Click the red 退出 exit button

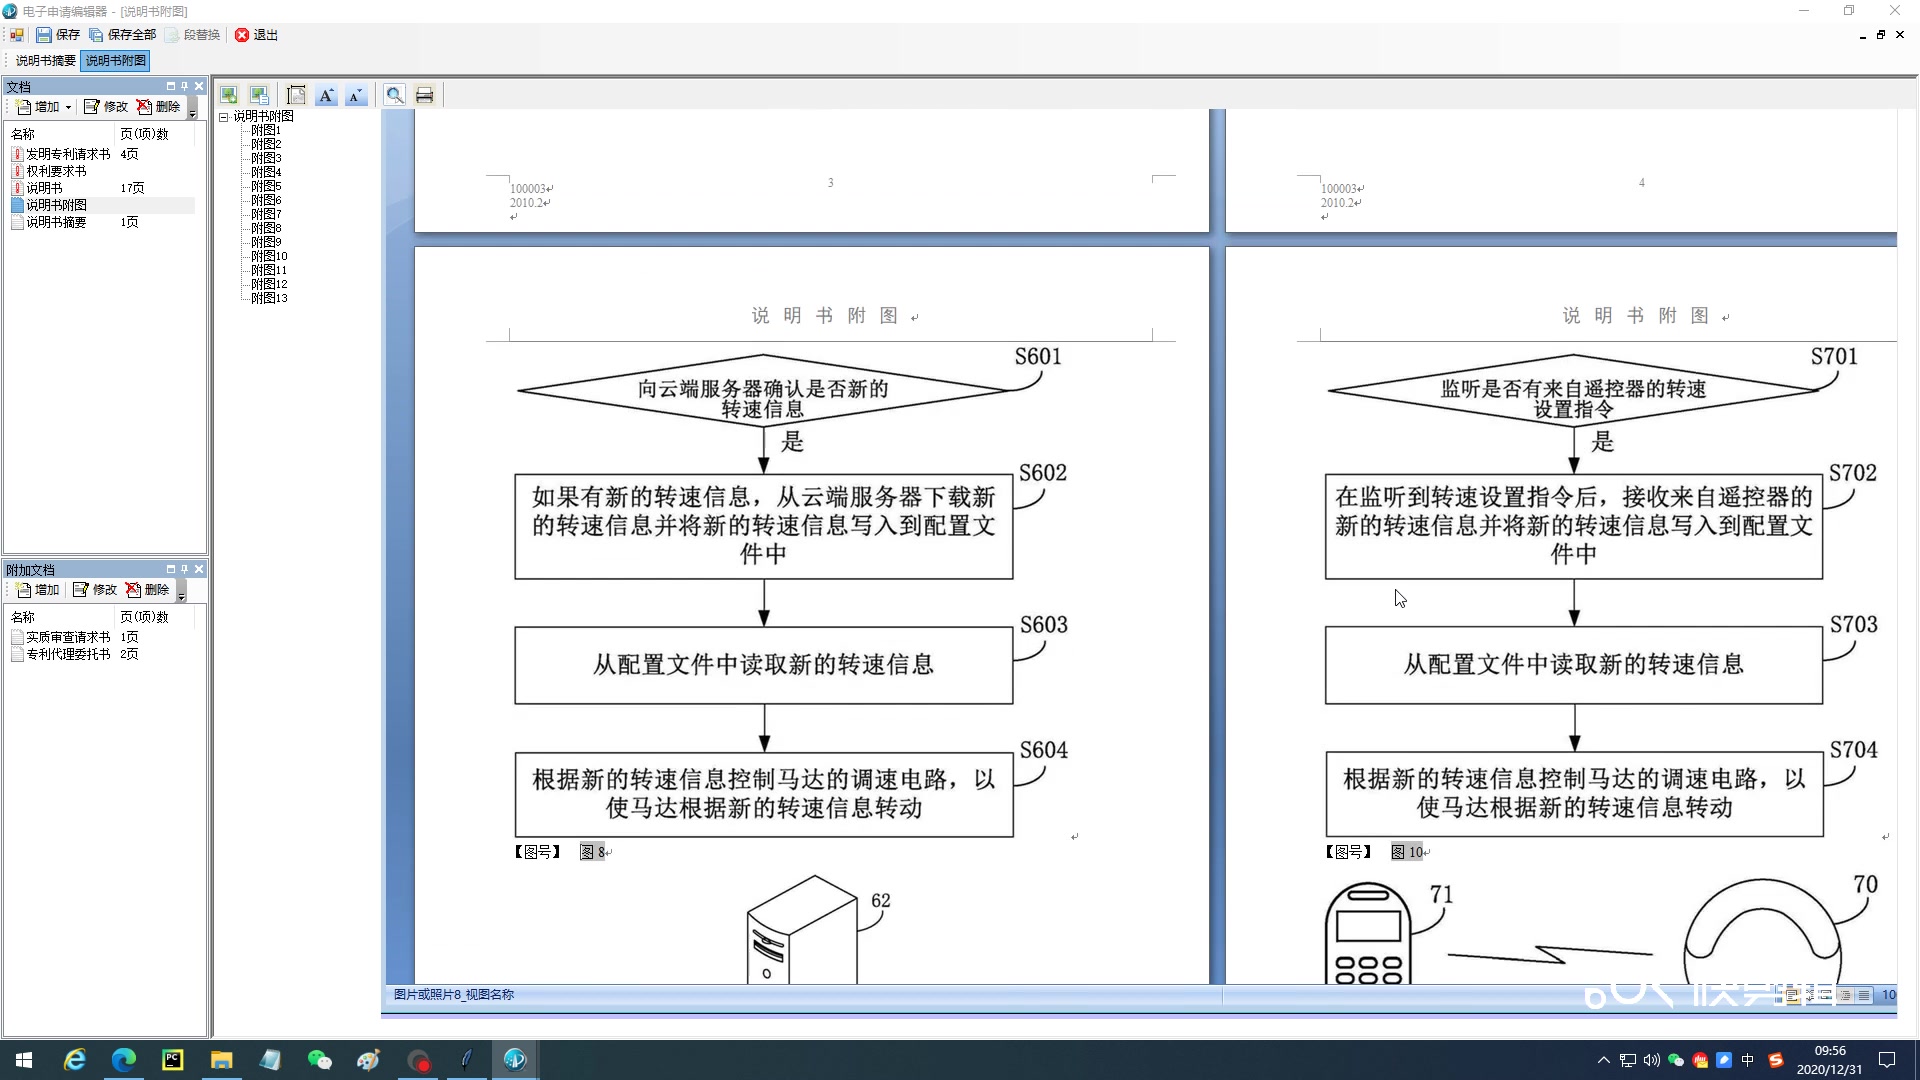tap(256, 35)
